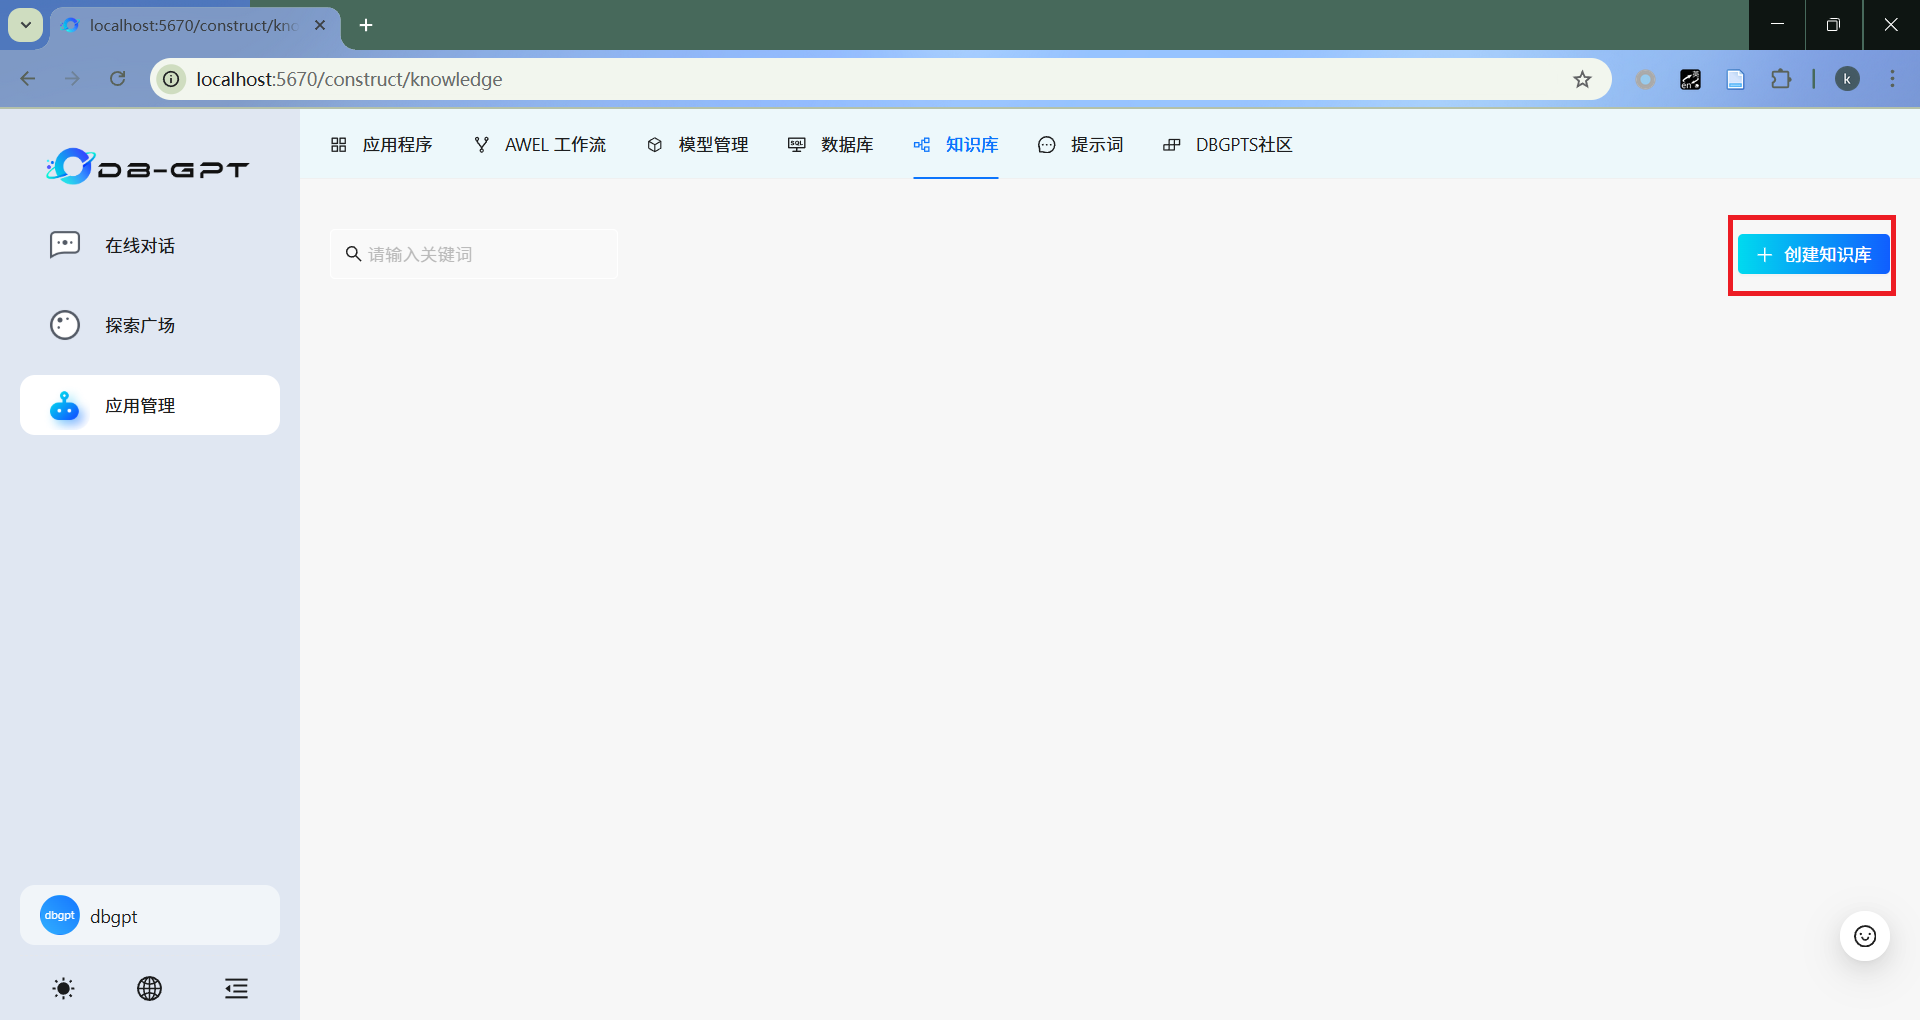The image size is (1920, 1020).
Task: Toggle light/dark theme sun icon
Action: coord(63,989)
